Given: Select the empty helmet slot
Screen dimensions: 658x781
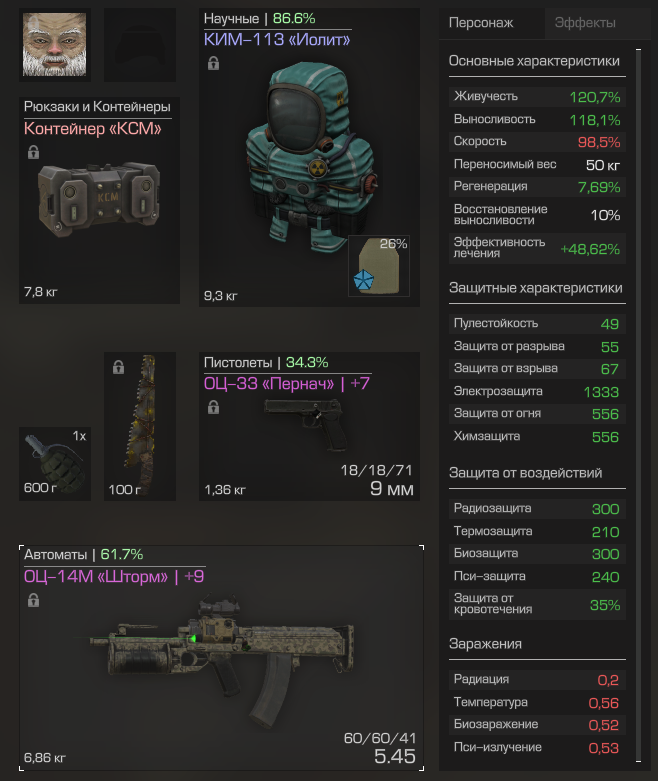Looking at the screenshot, I should 140,44.
